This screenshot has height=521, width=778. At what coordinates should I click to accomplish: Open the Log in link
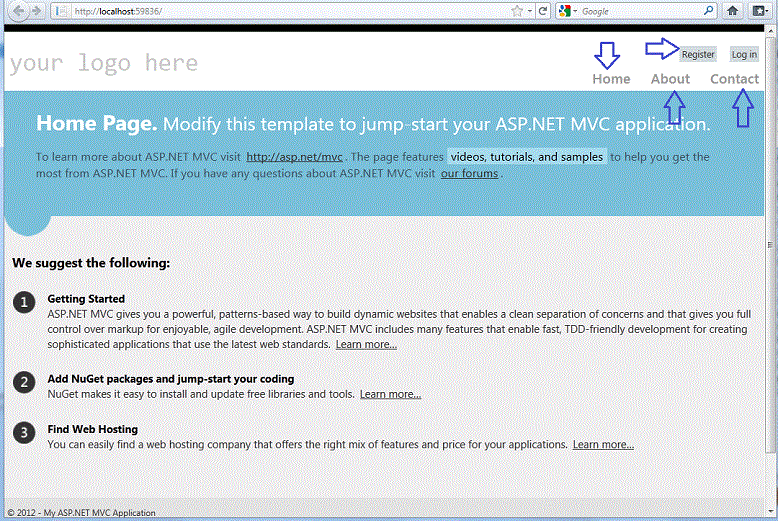[x=744, y=55]
